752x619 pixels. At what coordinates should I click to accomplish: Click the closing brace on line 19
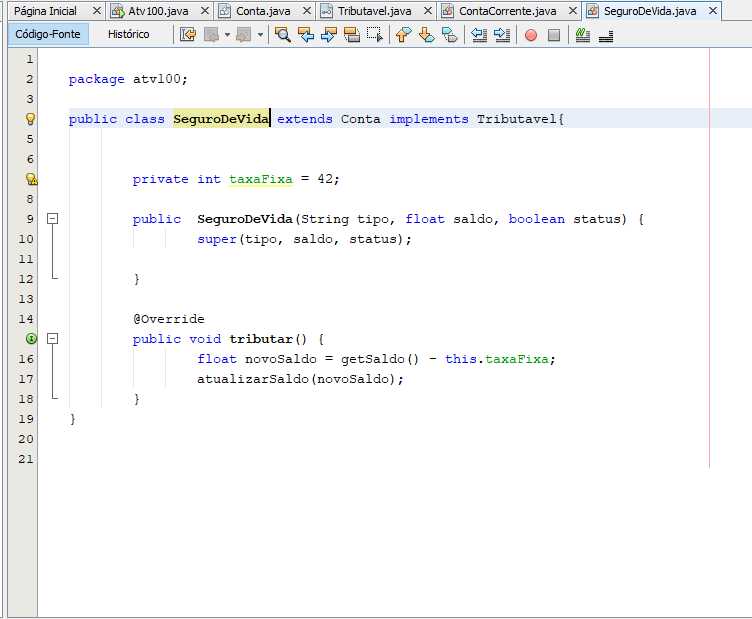pos(72,419)
